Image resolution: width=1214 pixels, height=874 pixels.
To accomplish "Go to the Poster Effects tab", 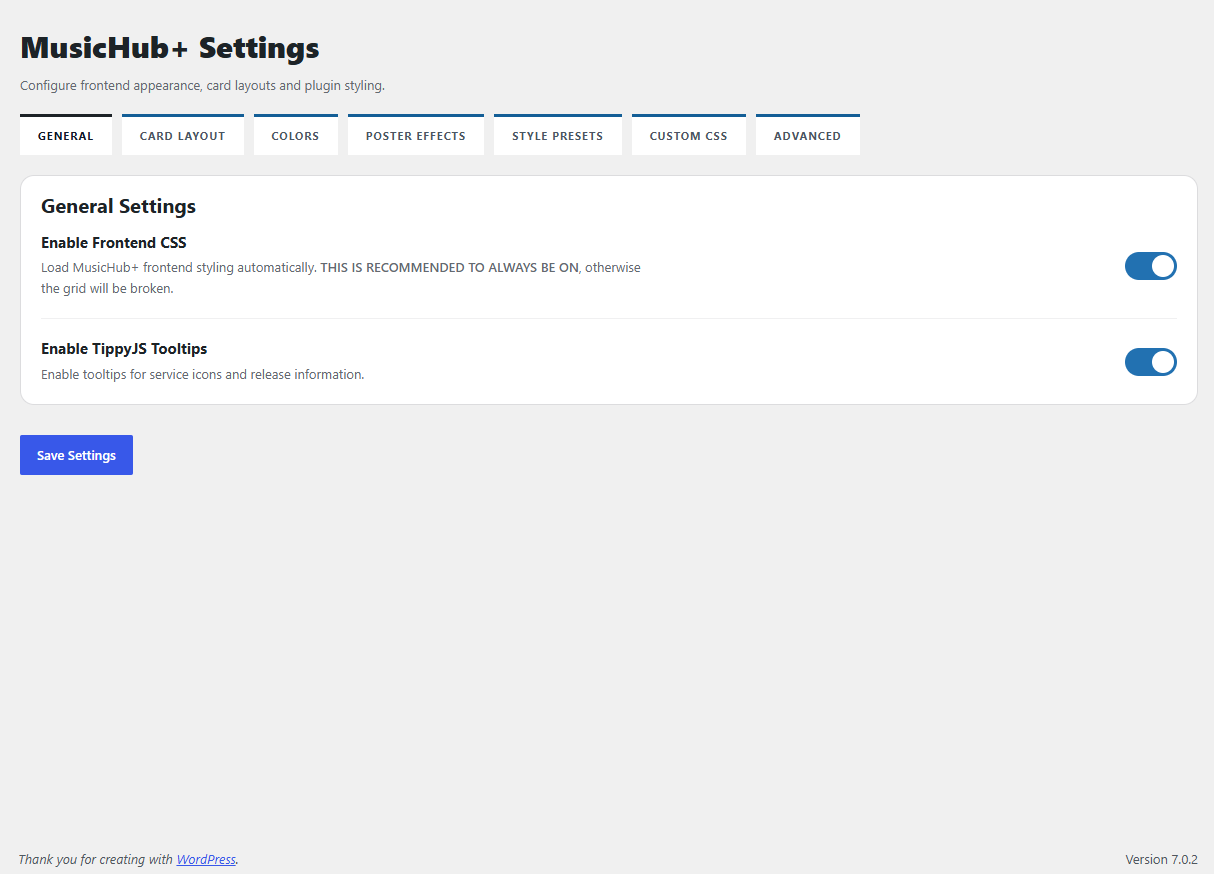I will coord(416,135).
